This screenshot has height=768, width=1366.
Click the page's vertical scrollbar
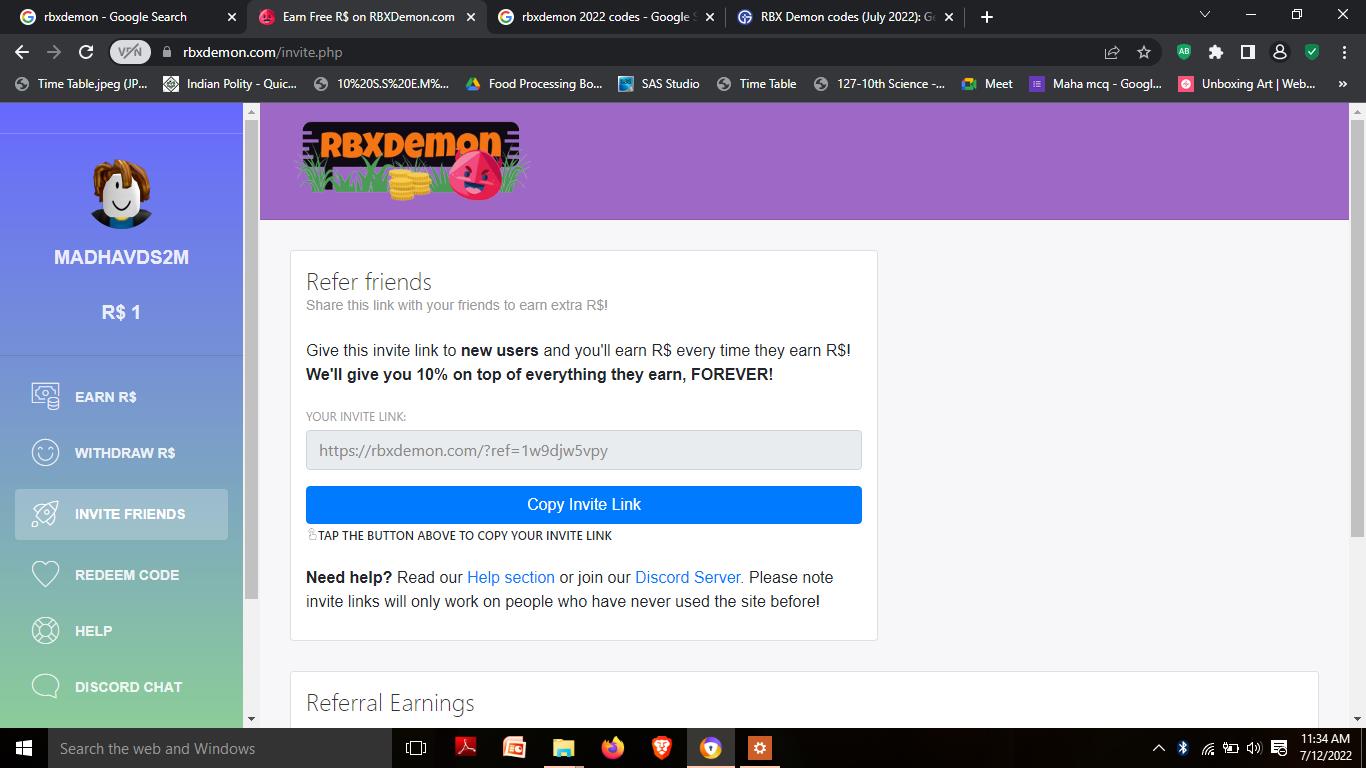pyautogui.click(x=1357, y=330)
